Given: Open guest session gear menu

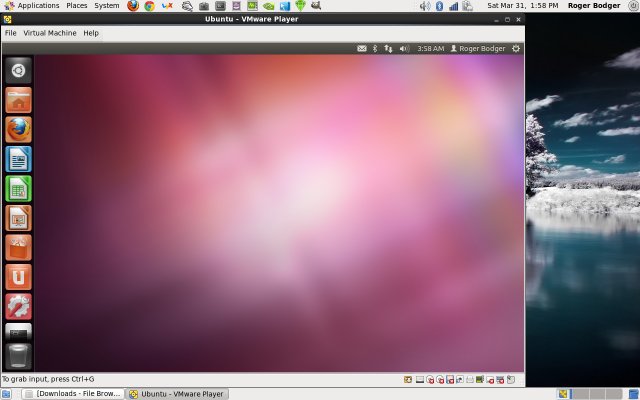Looking at the screenshot, I should 516,49.
